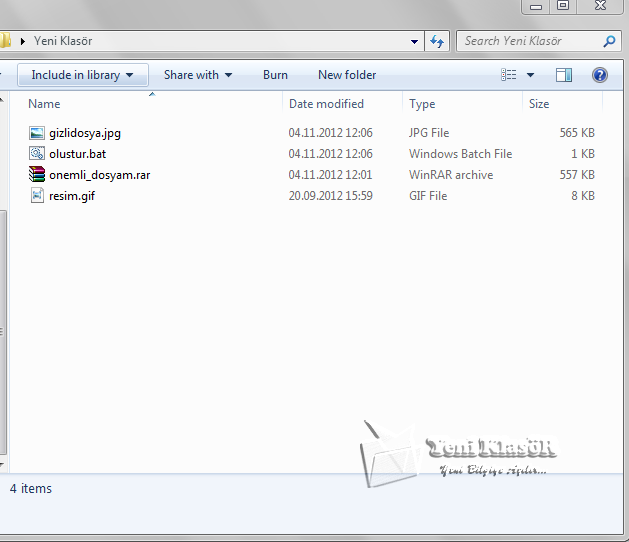The image size is (629, 542).
Task: Change view using the views icon
Action: click(x=509, y=75)
